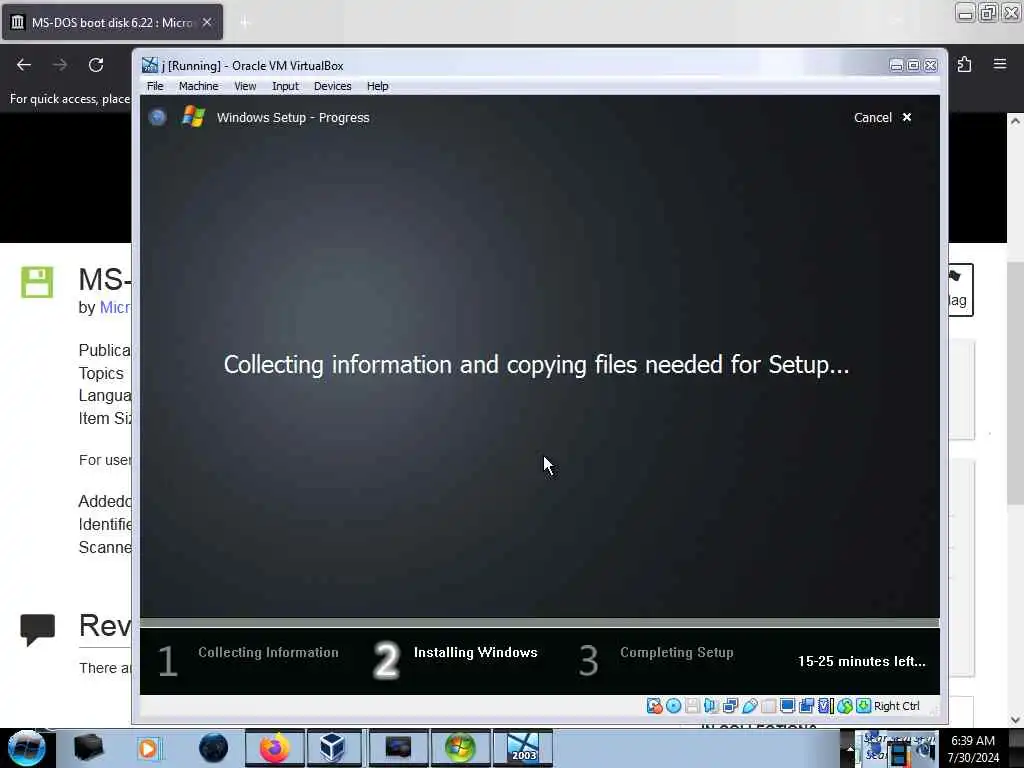This screenshot has width=1024, height=768.
Task: Open the dark monitor taskbar icon
Action: (398, 748)
